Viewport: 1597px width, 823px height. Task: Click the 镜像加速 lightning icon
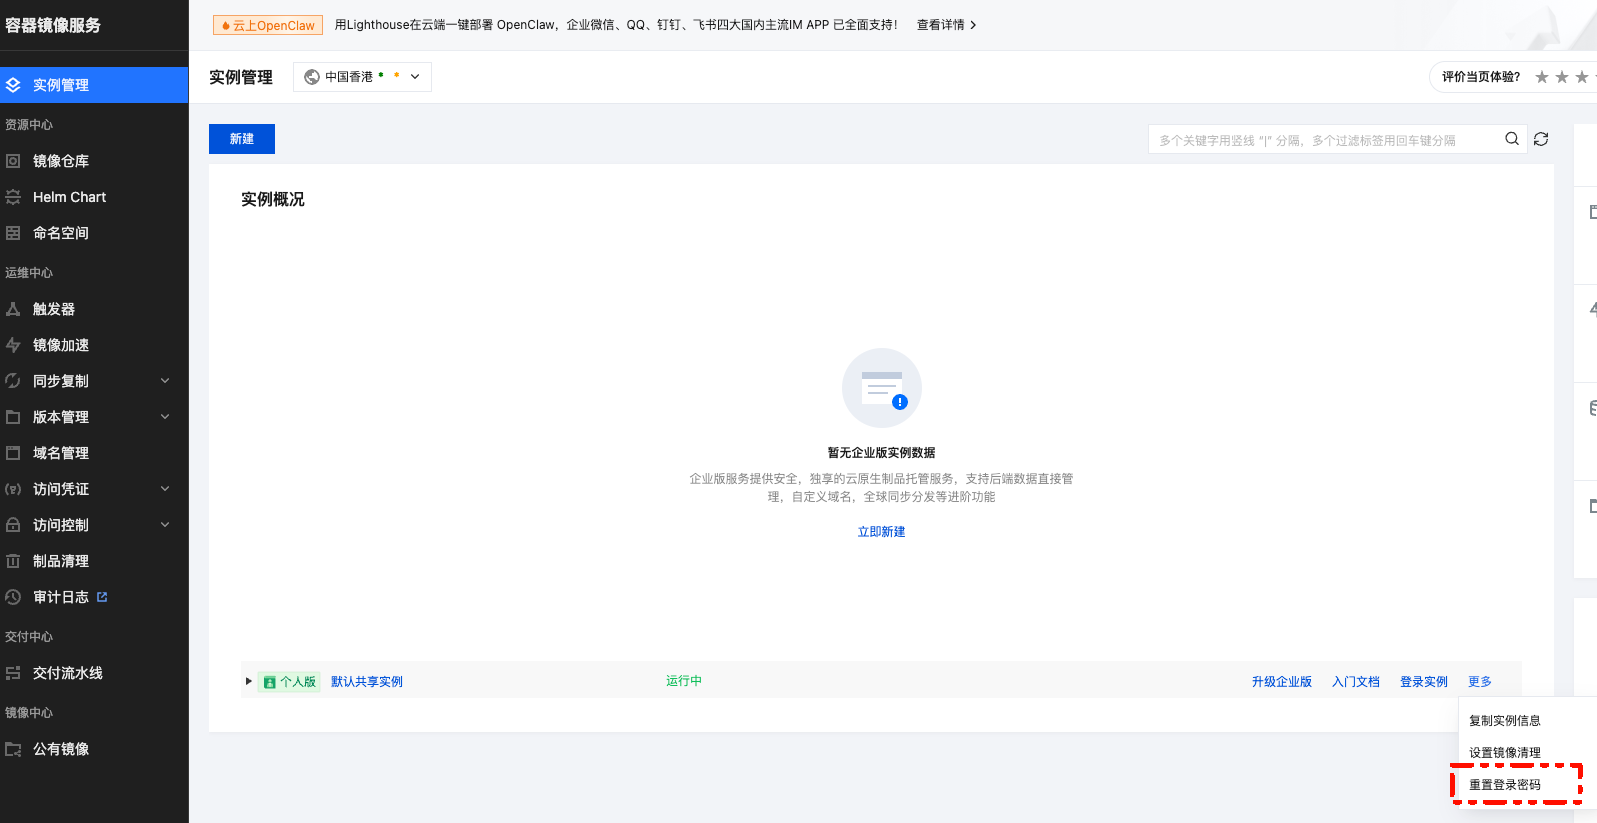13,345
